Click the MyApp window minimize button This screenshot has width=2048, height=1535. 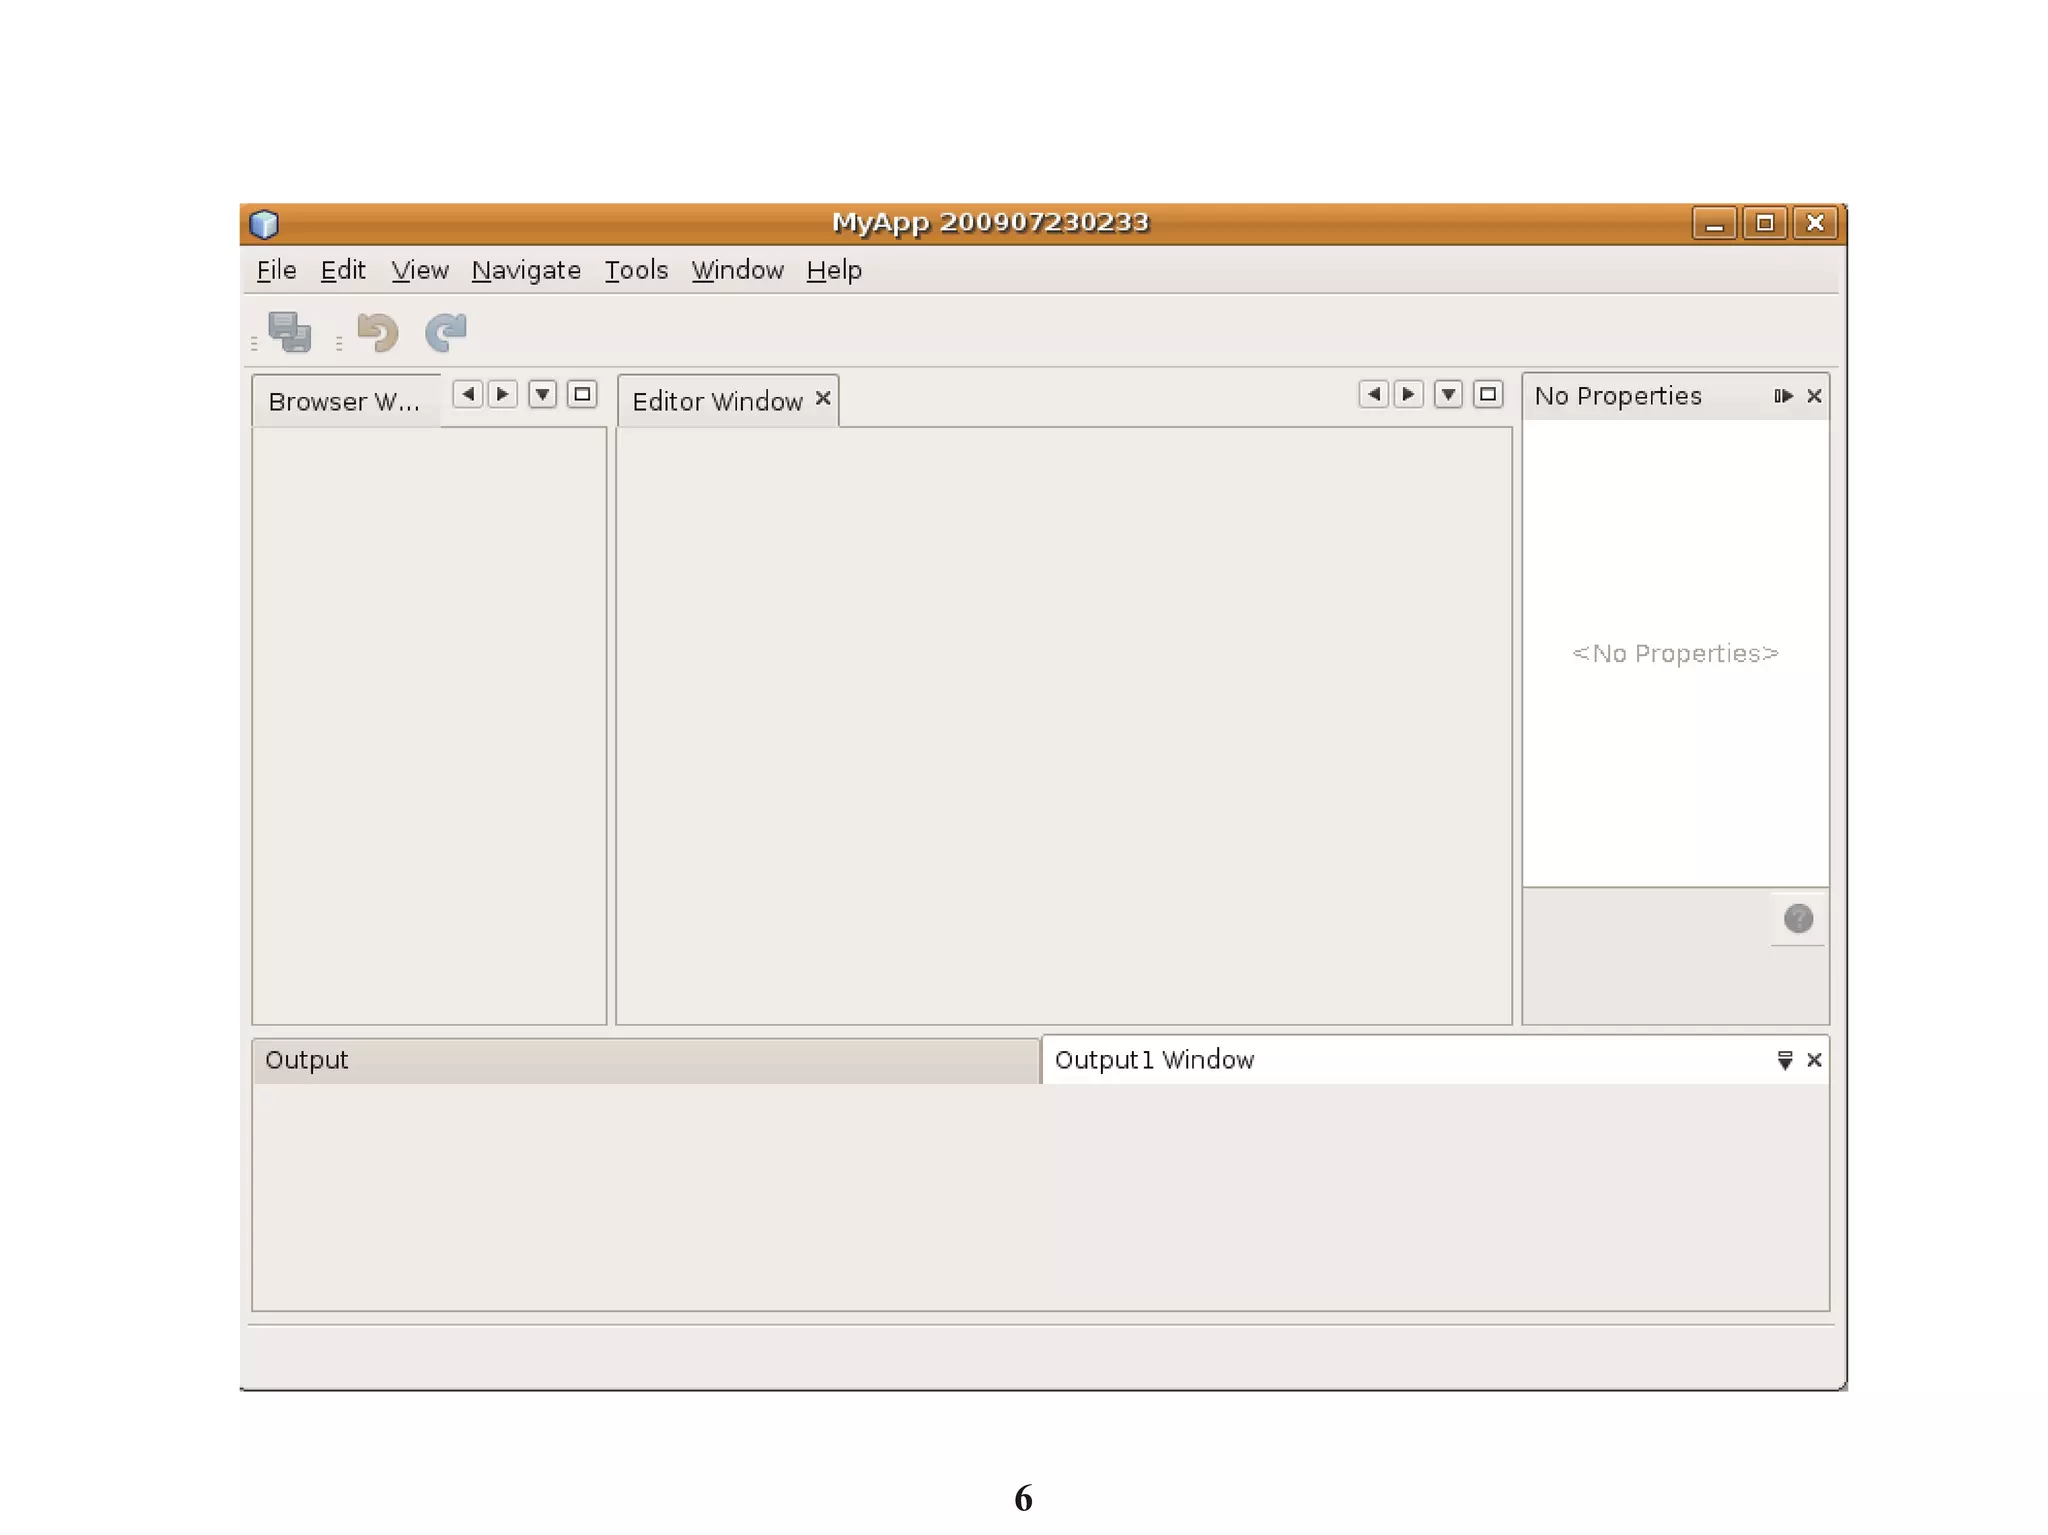coord(1714,223)
